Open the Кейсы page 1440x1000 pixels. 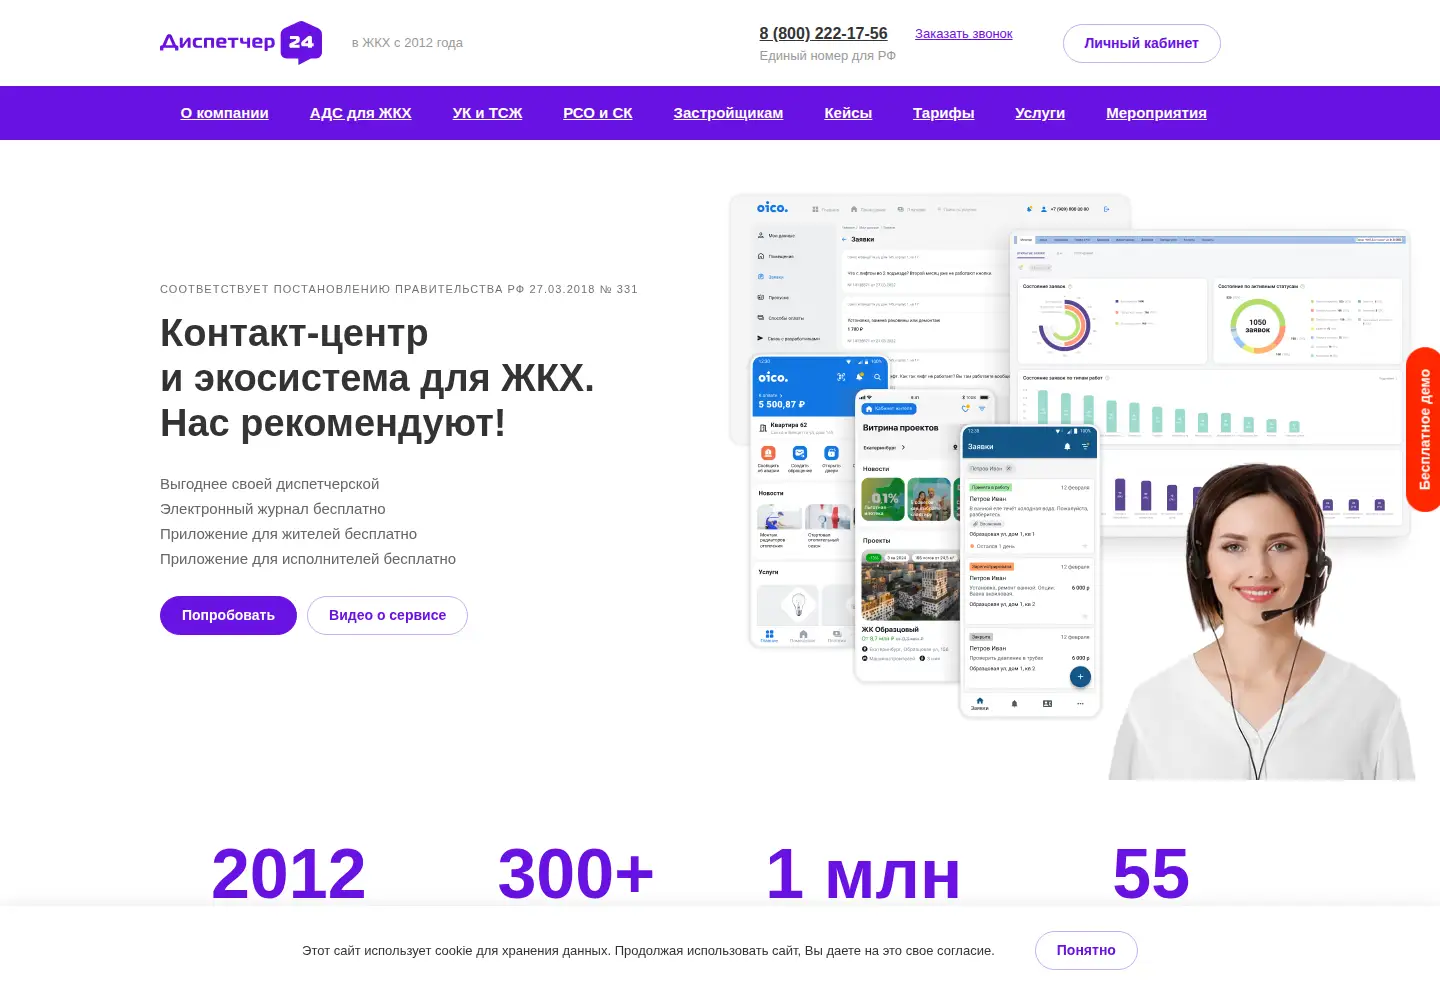[848, 113]
